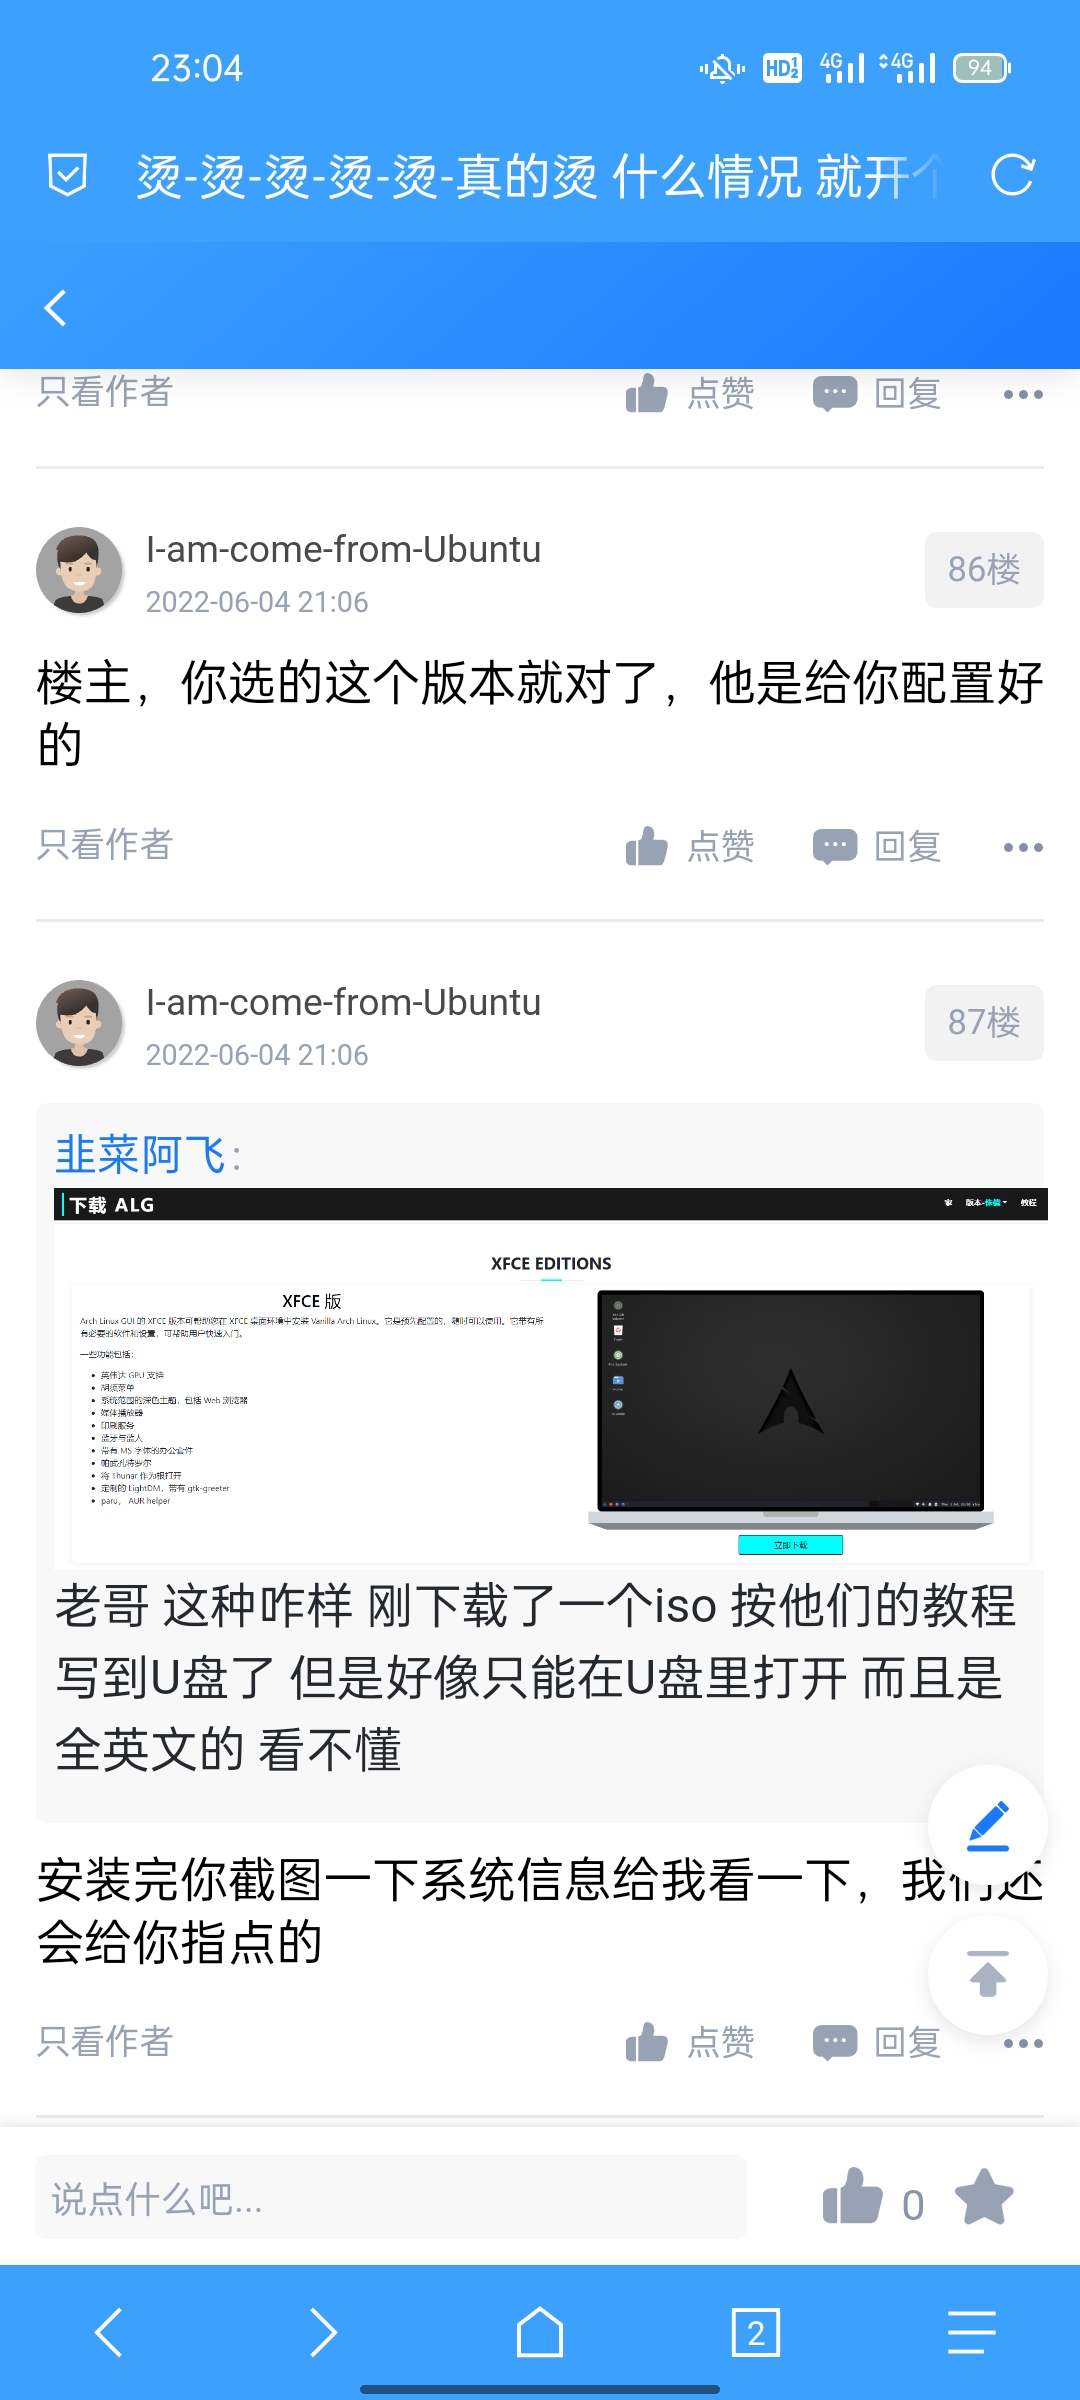This screenshot has height=2400, width=1080.
Task: Open the browser hamburger menu
Action: 972,2332
